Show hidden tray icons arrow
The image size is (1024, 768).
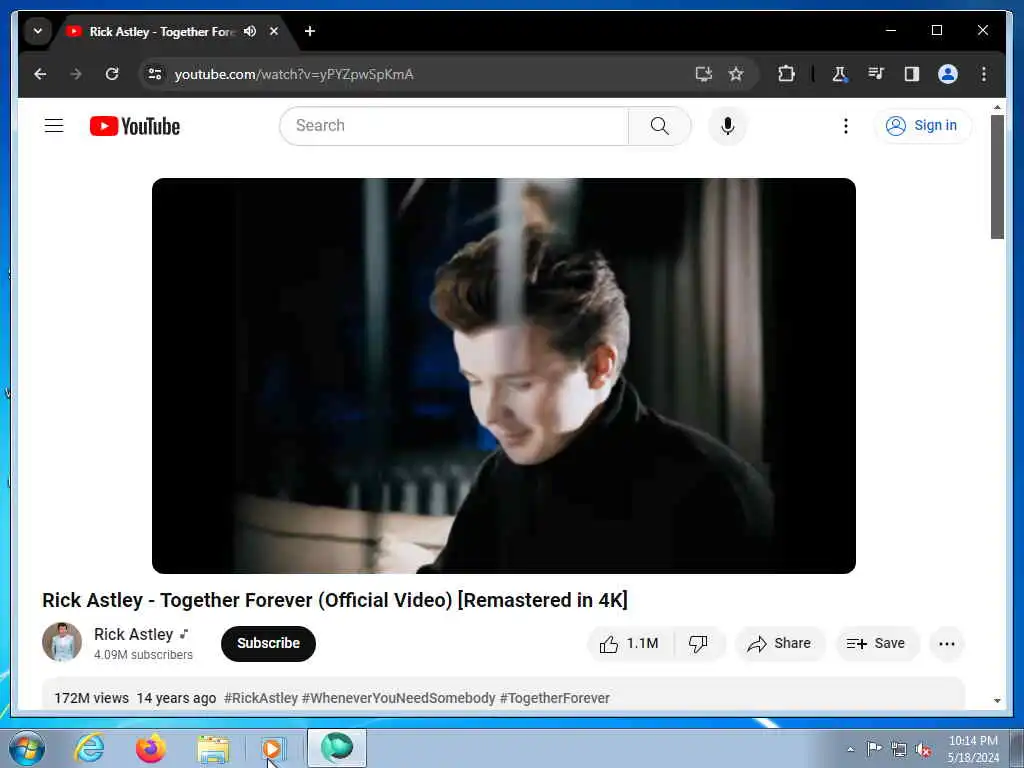tap(850, 749)
